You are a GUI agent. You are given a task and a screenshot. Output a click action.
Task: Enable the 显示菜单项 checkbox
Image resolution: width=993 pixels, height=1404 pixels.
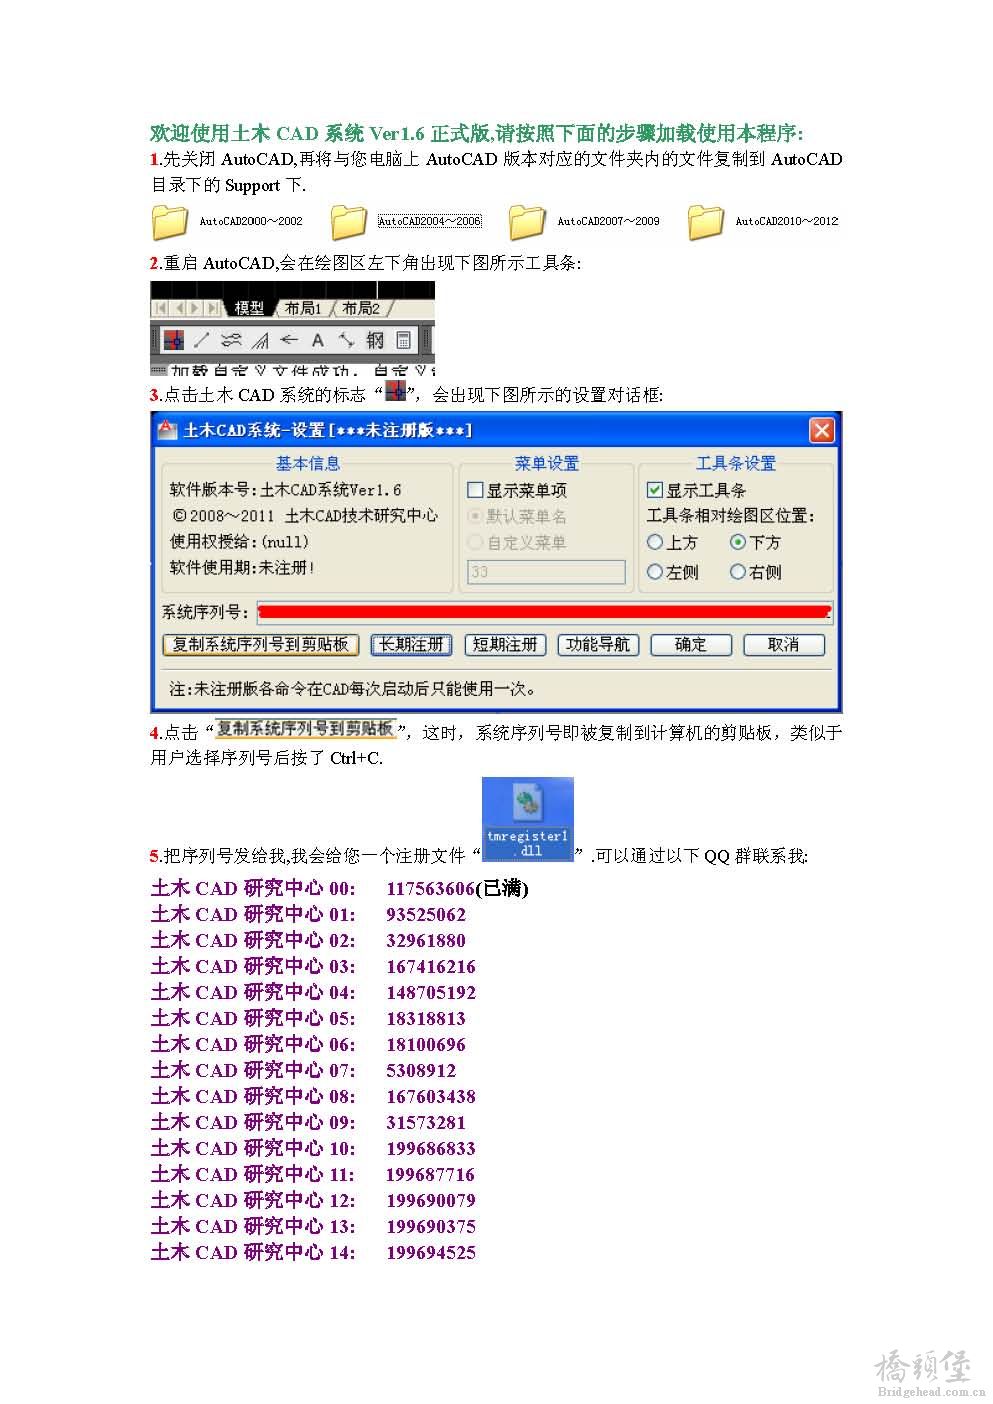click(475, 490)
